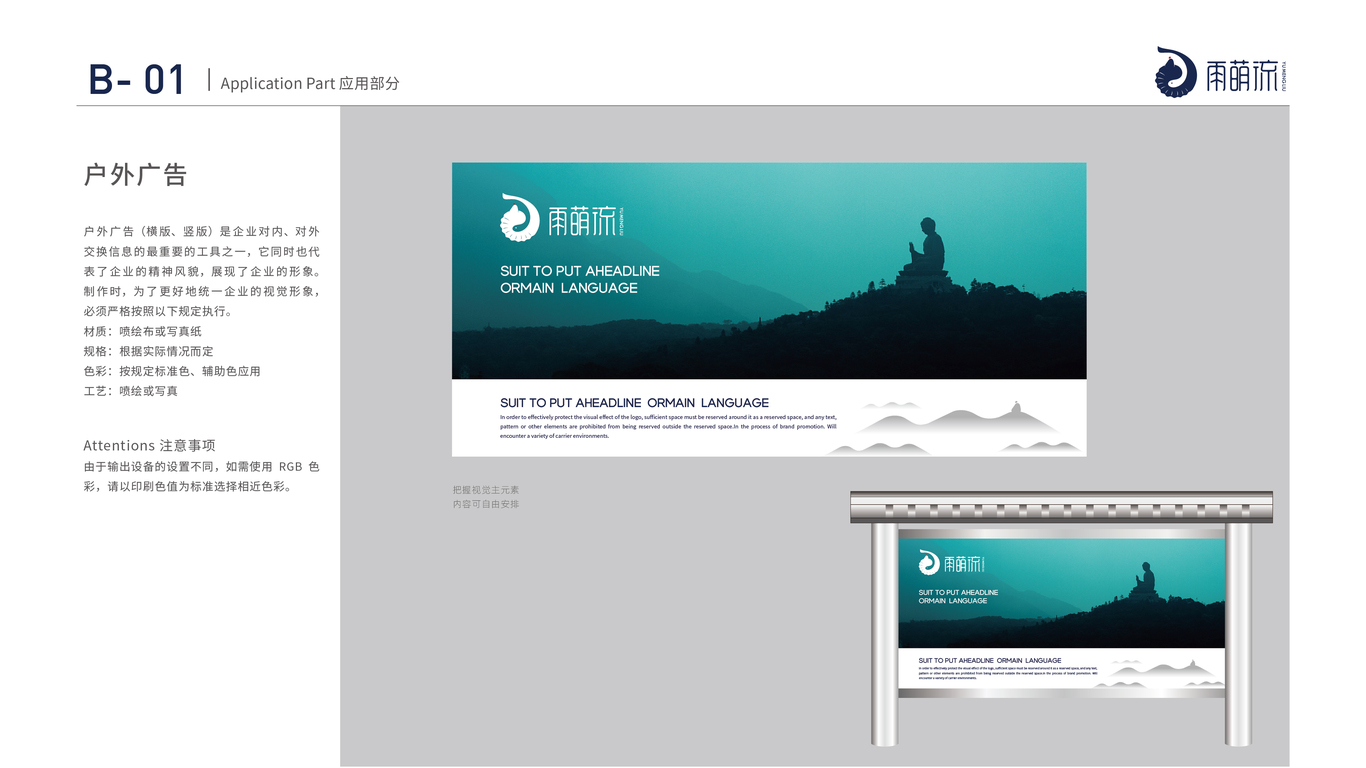Click the paragraph line beginning "户外广告（横版、竖版）"
The height and width of the screenshot is (768, 1366).
[x=202, y=232]
